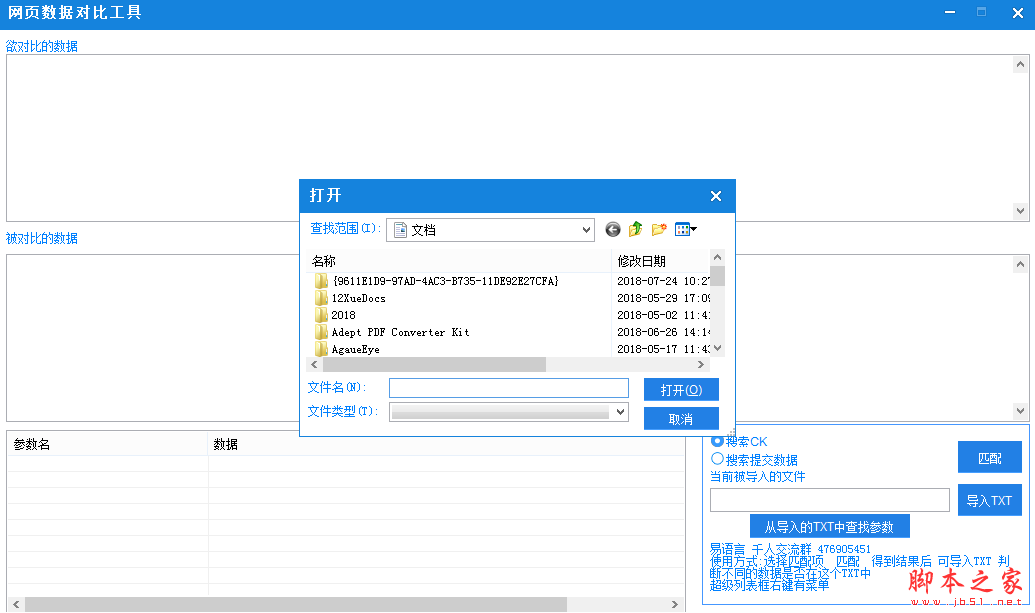Open the view menu icon in dialog
The height and width of the screenshot is (613, 1035).
[685, 230]
